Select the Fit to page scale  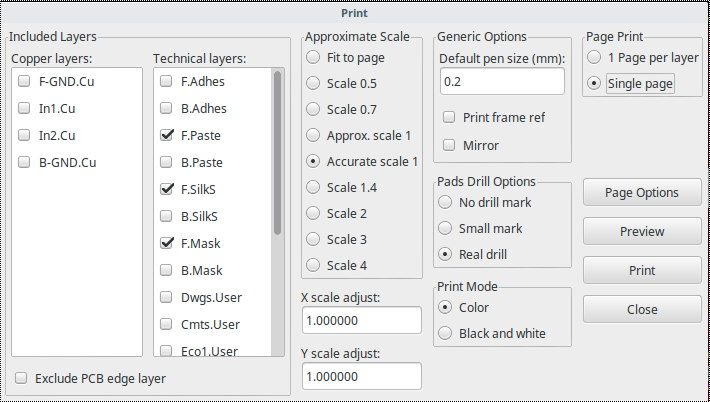click(313, 58)
